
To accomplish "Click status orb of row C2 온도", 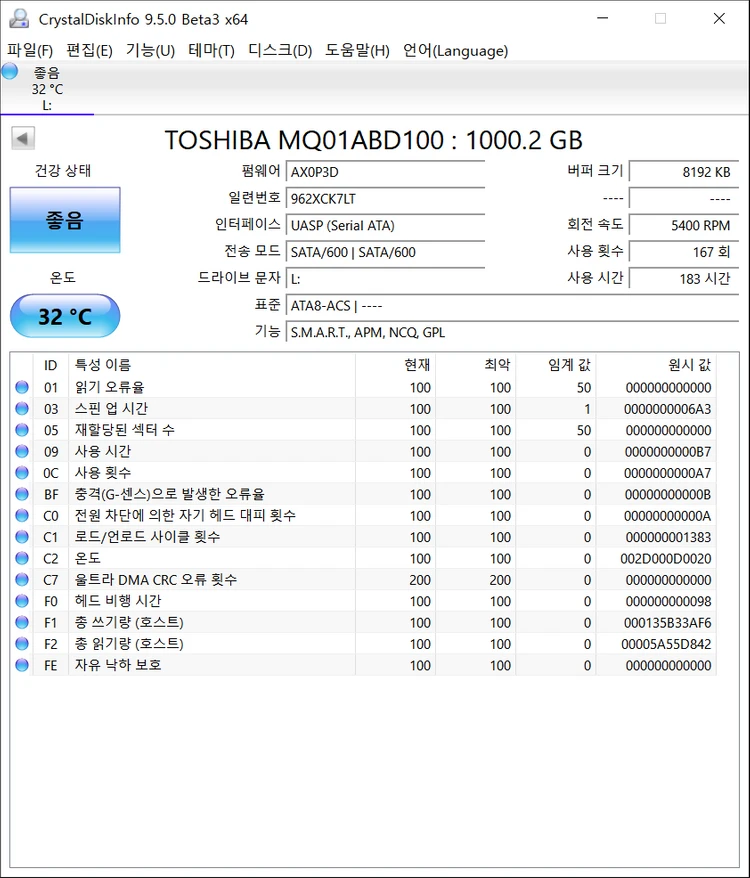I will (22, 558).
